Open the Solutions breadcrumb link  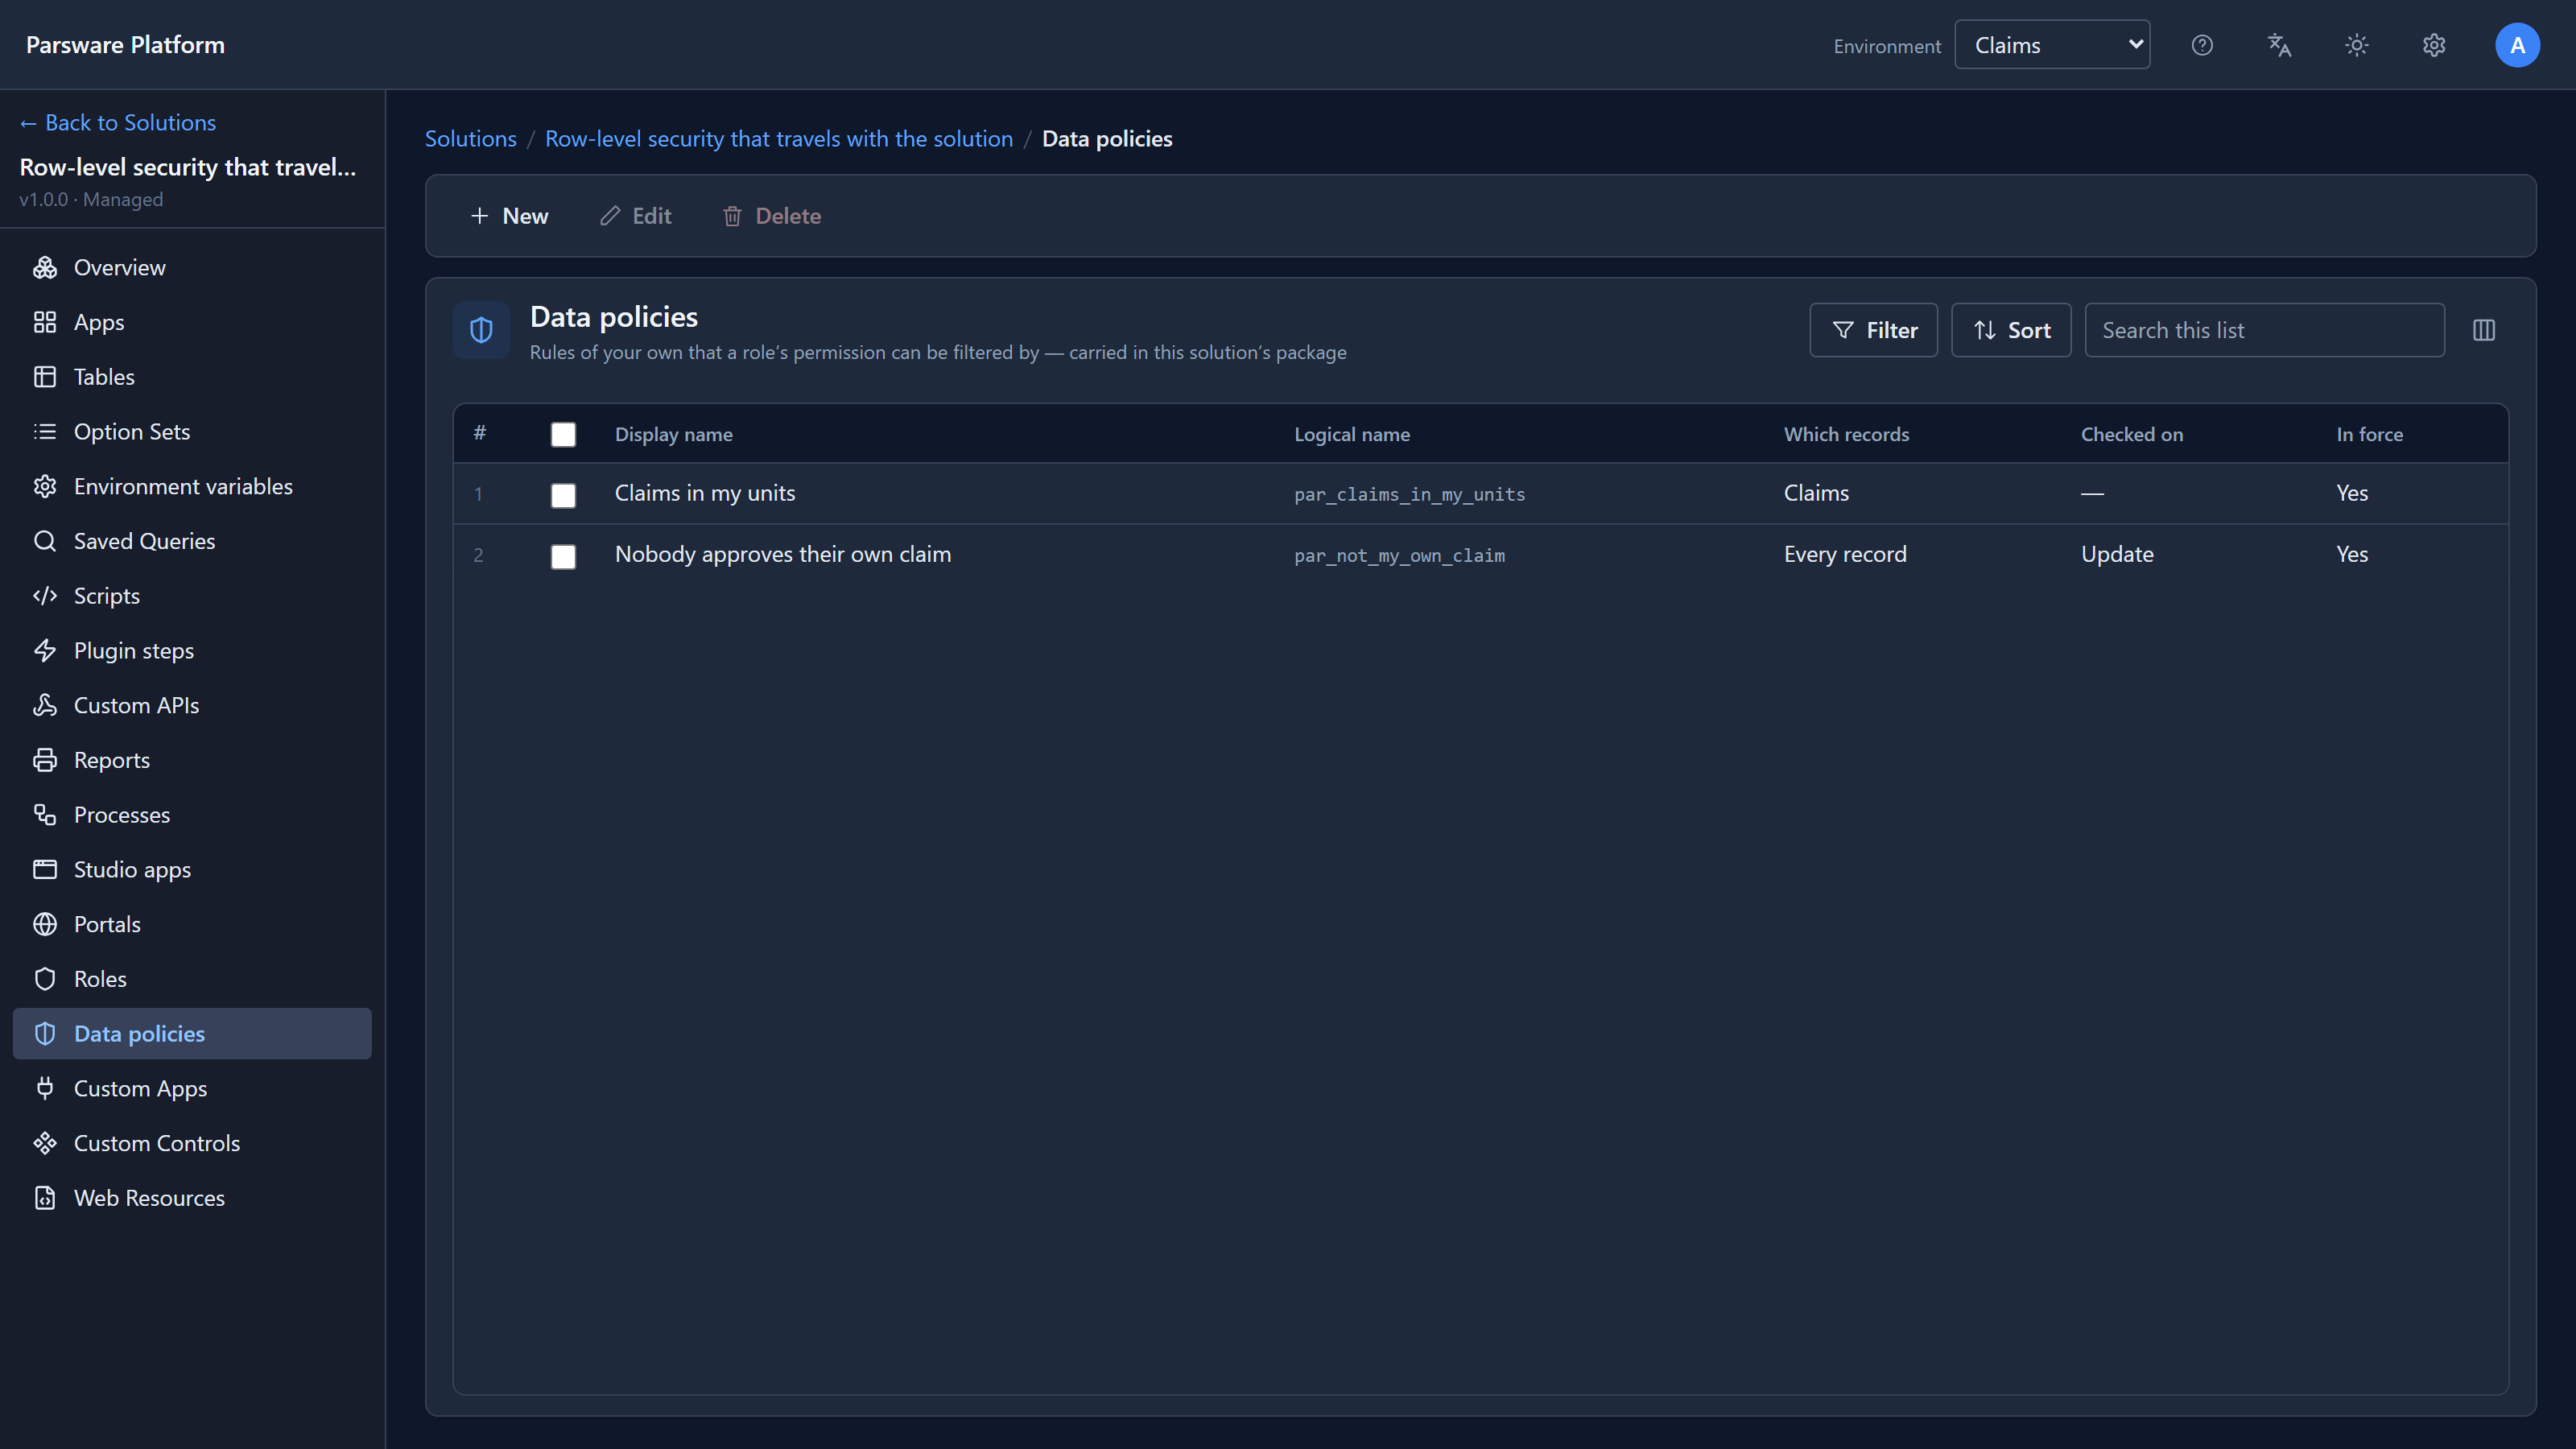pos(471,138)
